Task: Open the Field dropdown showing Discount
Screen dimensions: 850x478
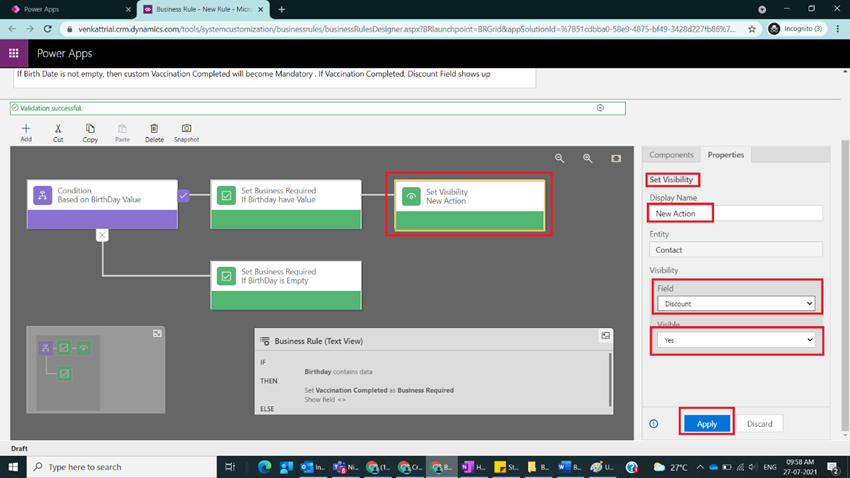Action: point(736,303)
